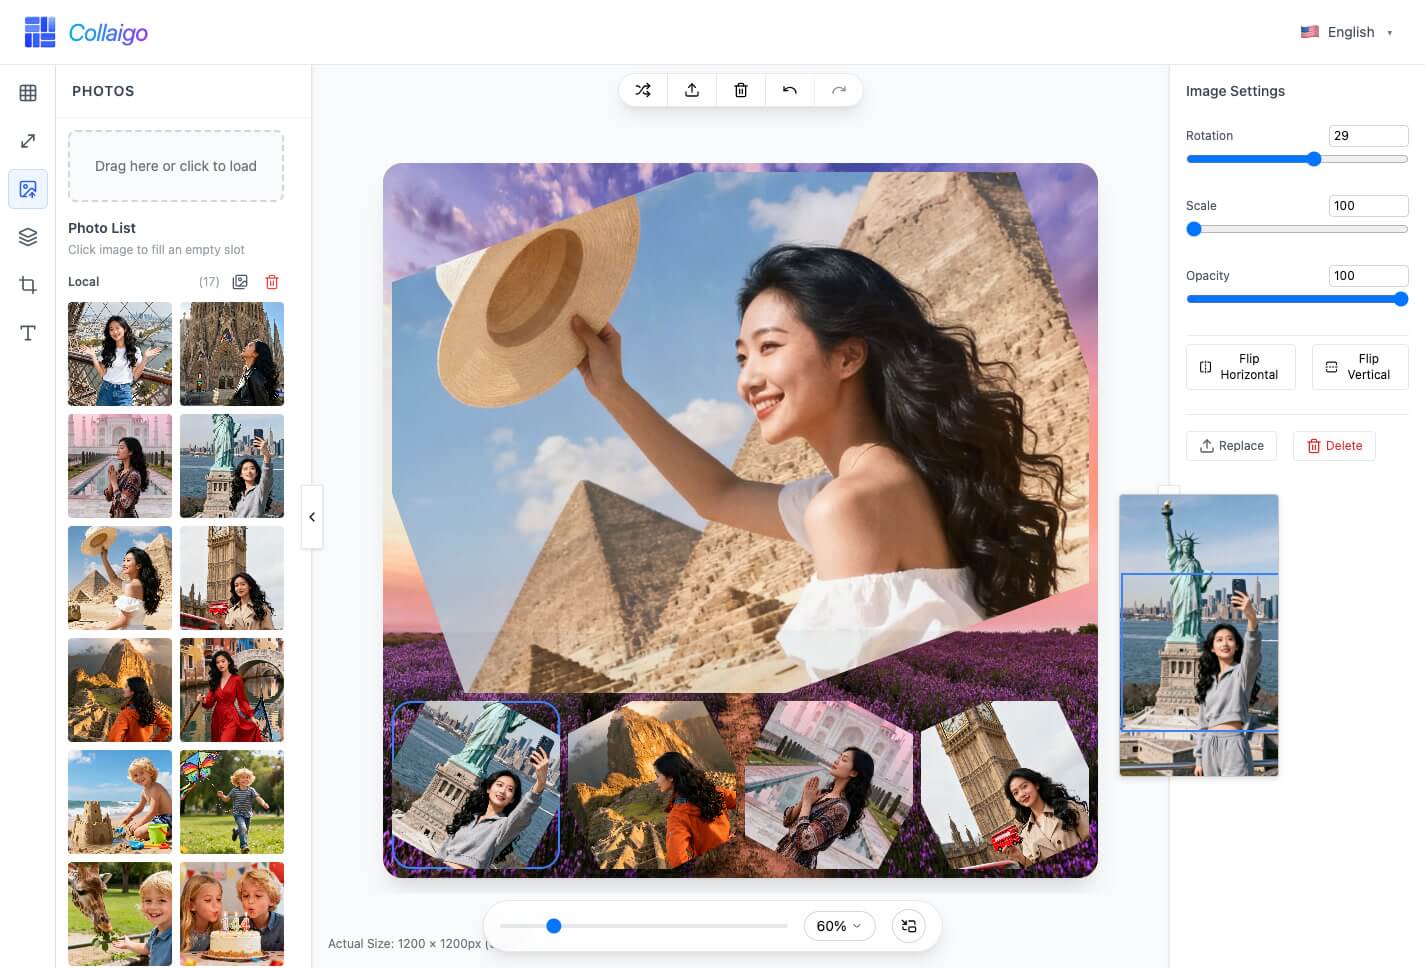Select the Crop tool
1425x968 pixels.
tap(27, 285)
